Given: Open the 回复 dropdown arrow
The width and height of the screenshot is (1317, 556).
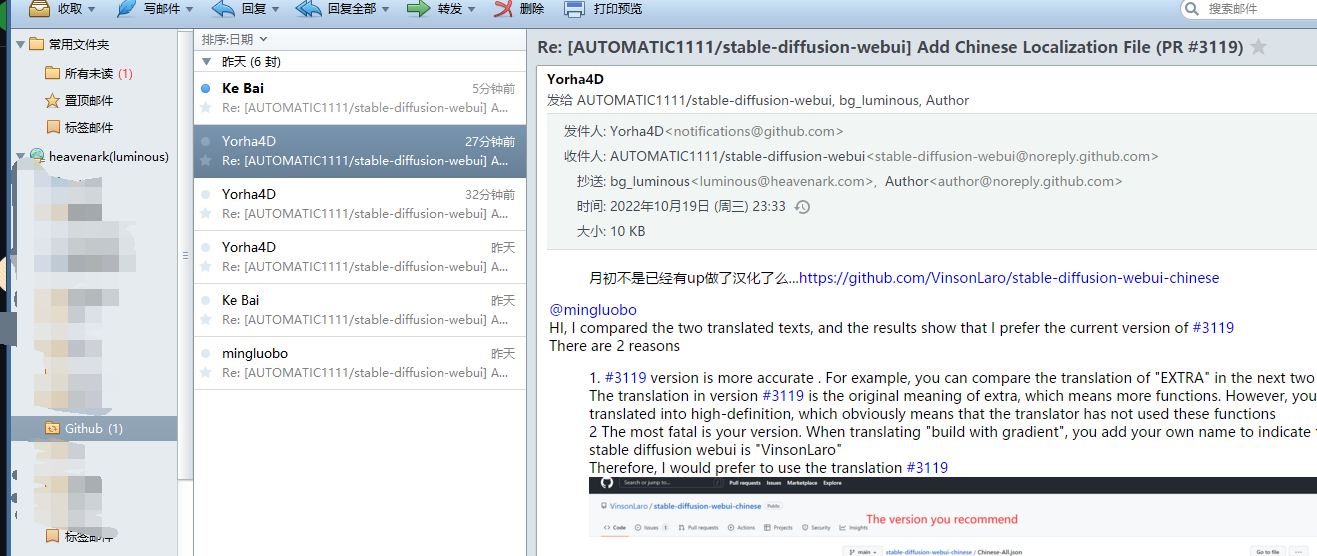Looking at the screenshot, I should coord(276,9).
